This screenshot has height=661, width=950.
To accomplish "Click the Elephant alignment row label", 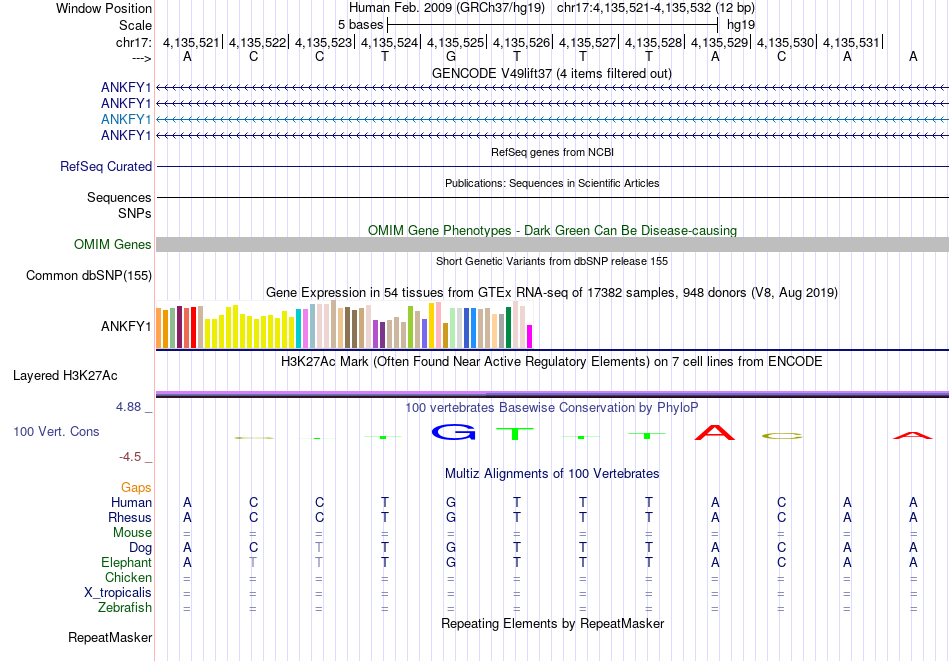I will tap(126, 562).
